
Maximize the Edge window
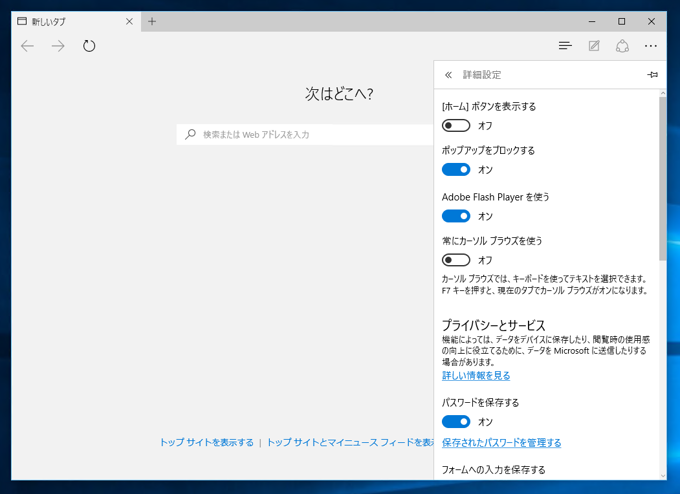point(621,21)
